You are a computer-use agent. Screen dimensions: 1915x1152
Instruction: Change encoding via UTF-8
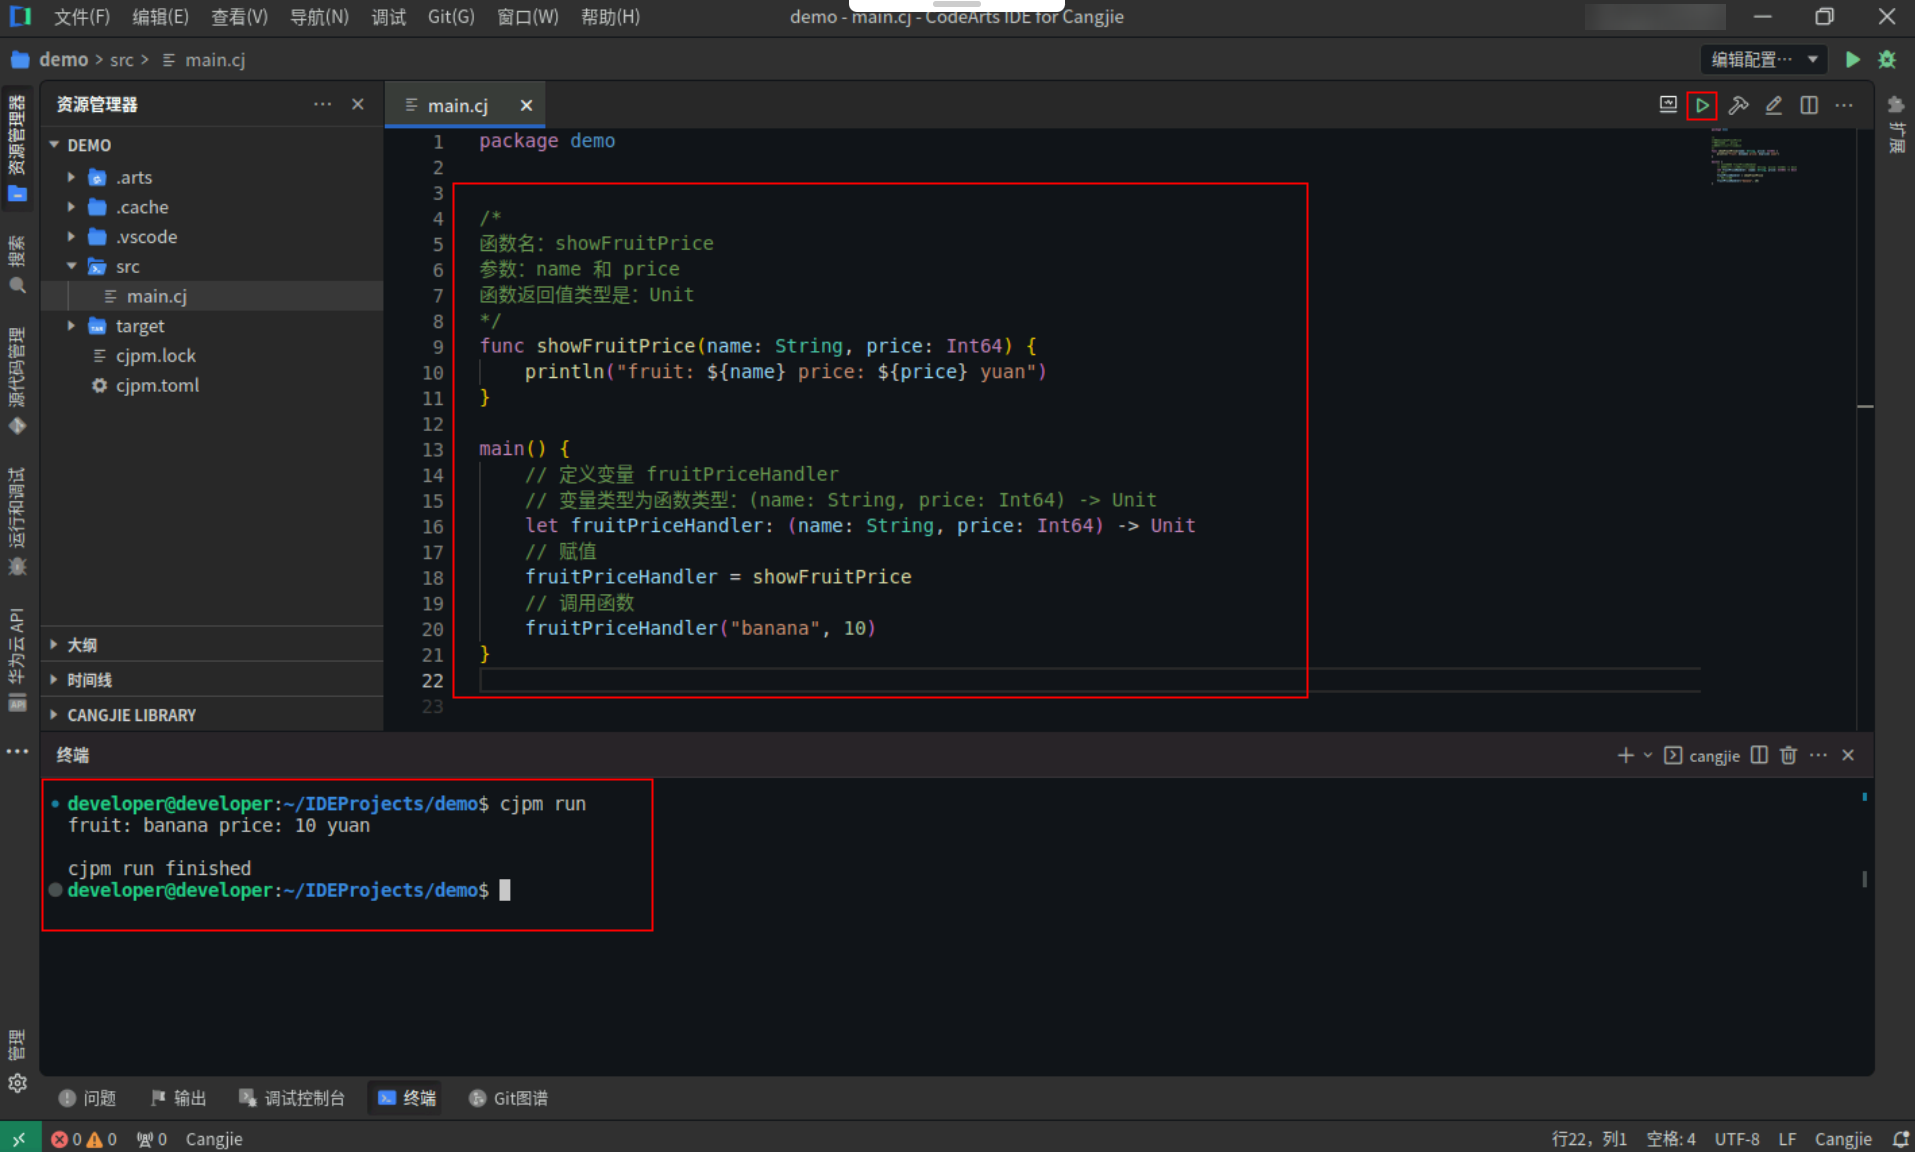[1737, 1139]
